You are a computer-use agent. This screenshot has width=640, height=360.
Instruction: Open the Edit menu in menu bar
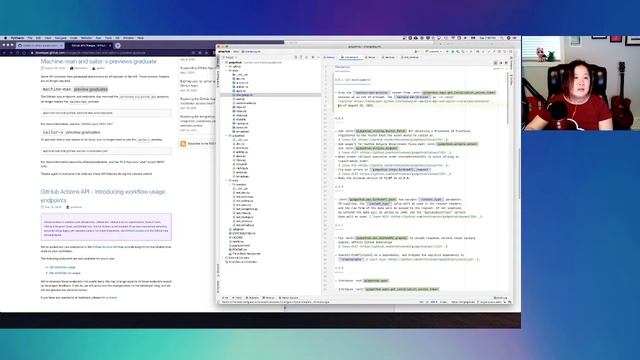pos(38,38)
